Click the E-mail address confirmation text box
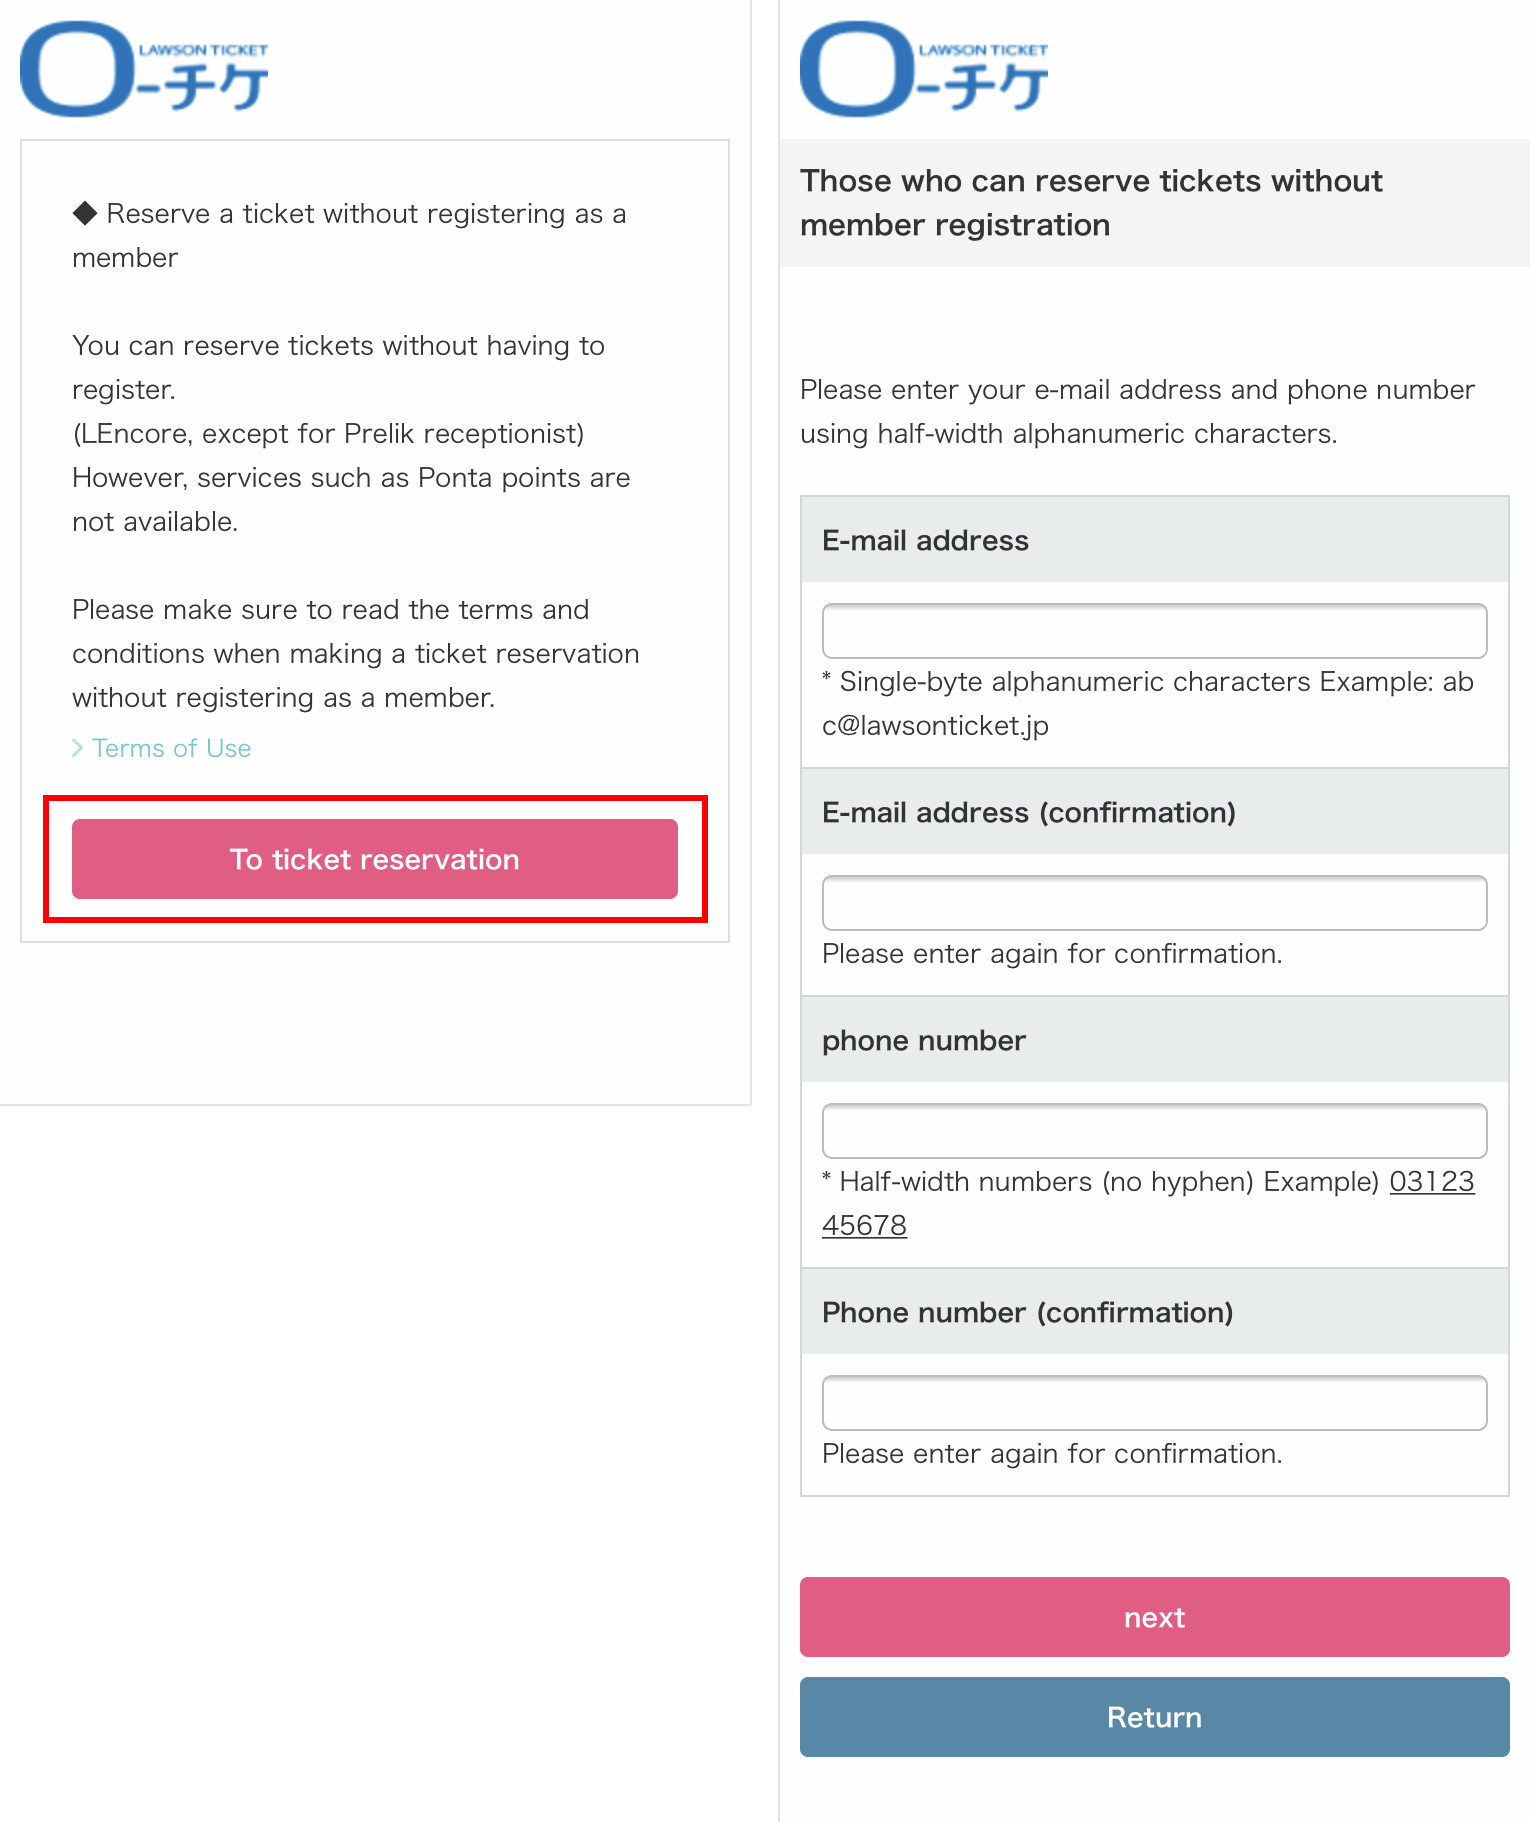 point(1154,903)
